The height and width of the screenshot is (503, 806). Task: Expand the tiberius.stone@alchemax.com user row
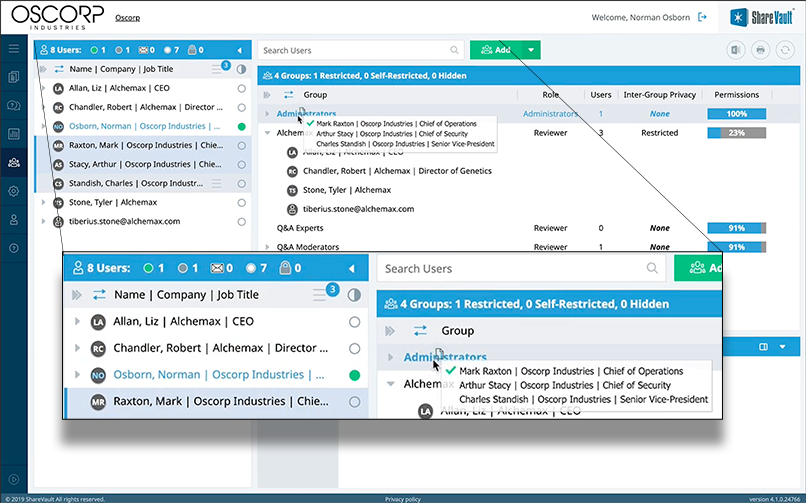44,221
